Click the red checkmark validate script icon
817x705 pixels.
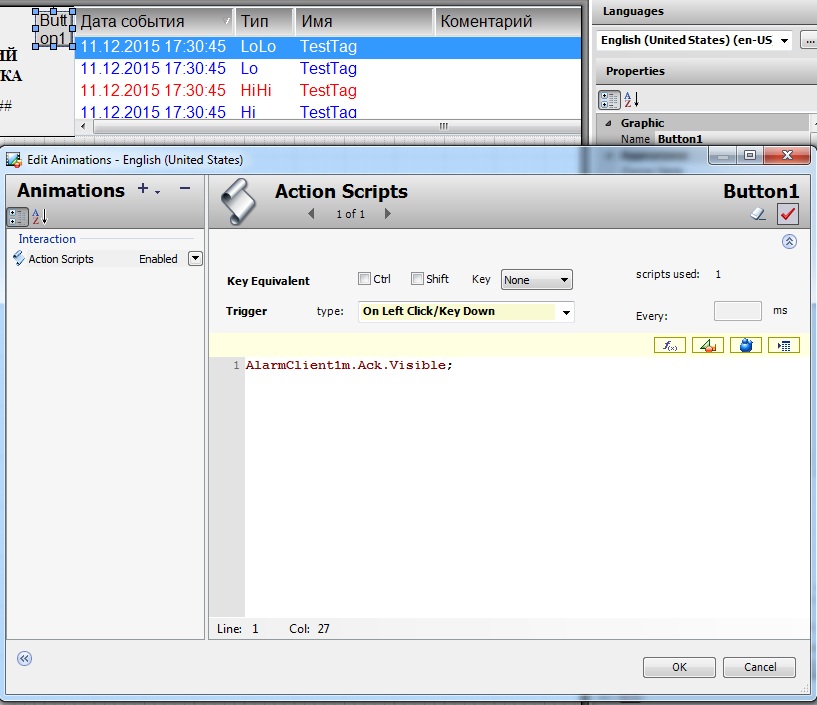coord(788,213)
